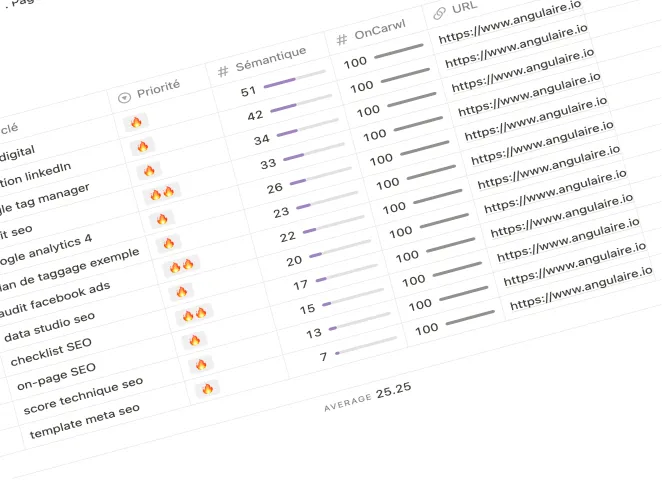The height and width of the screenshot is (480, 662).
Task: Click the OnCarwl bar in the template meta seo row
Action: point(470,317)
